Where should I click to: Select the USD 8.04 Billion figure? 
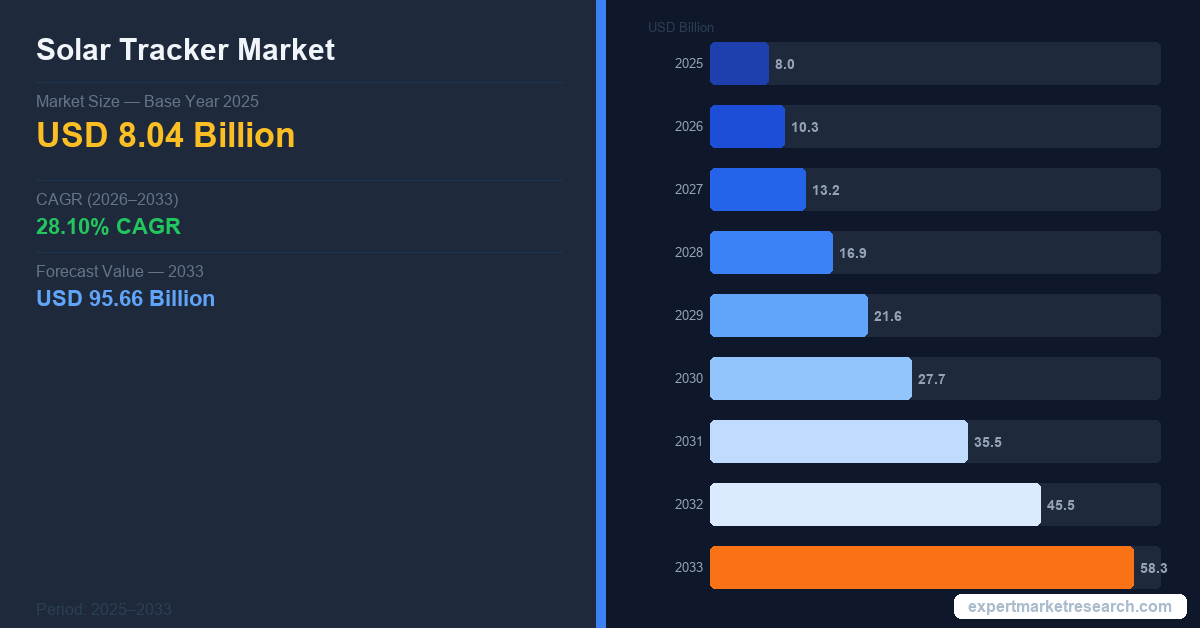click(x=165, y=135)
